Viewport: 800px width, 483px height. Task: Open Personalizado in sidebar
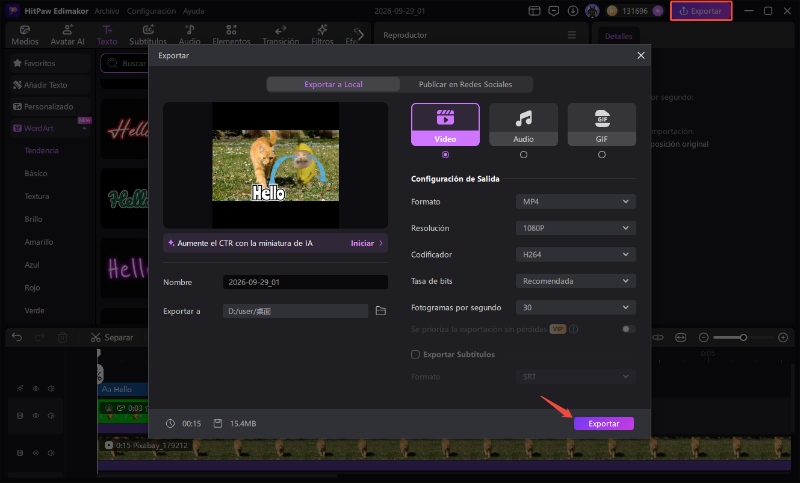coord(50,107)
